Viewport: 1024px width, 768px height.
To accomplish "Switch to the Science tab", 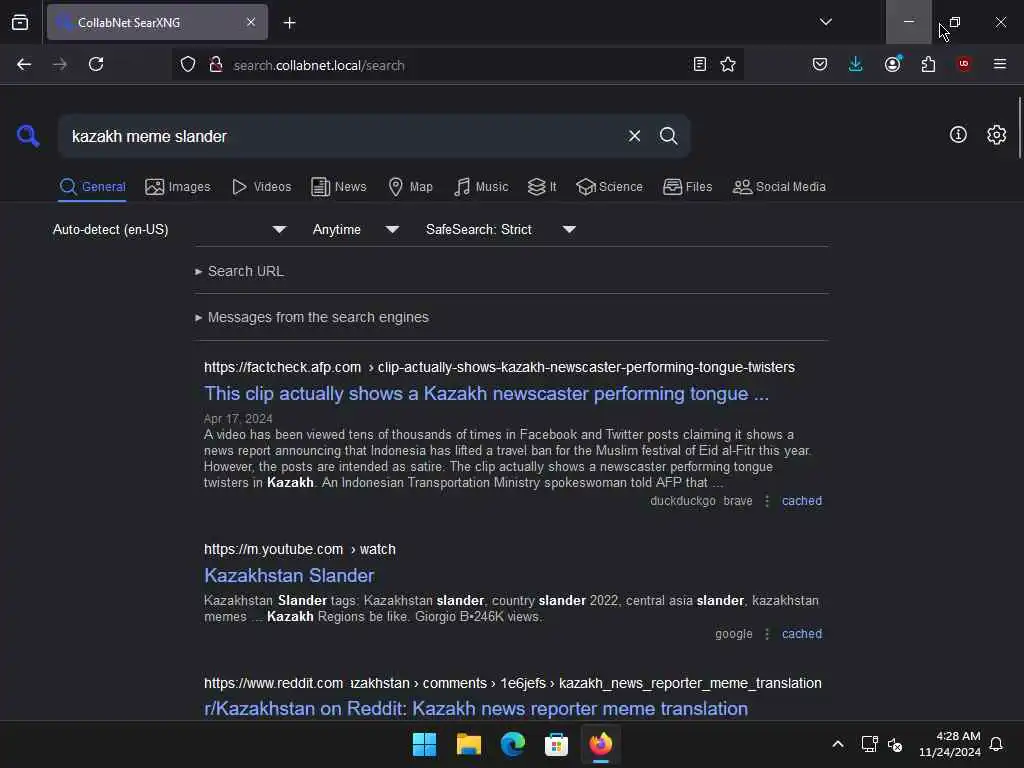I will 609,187.
